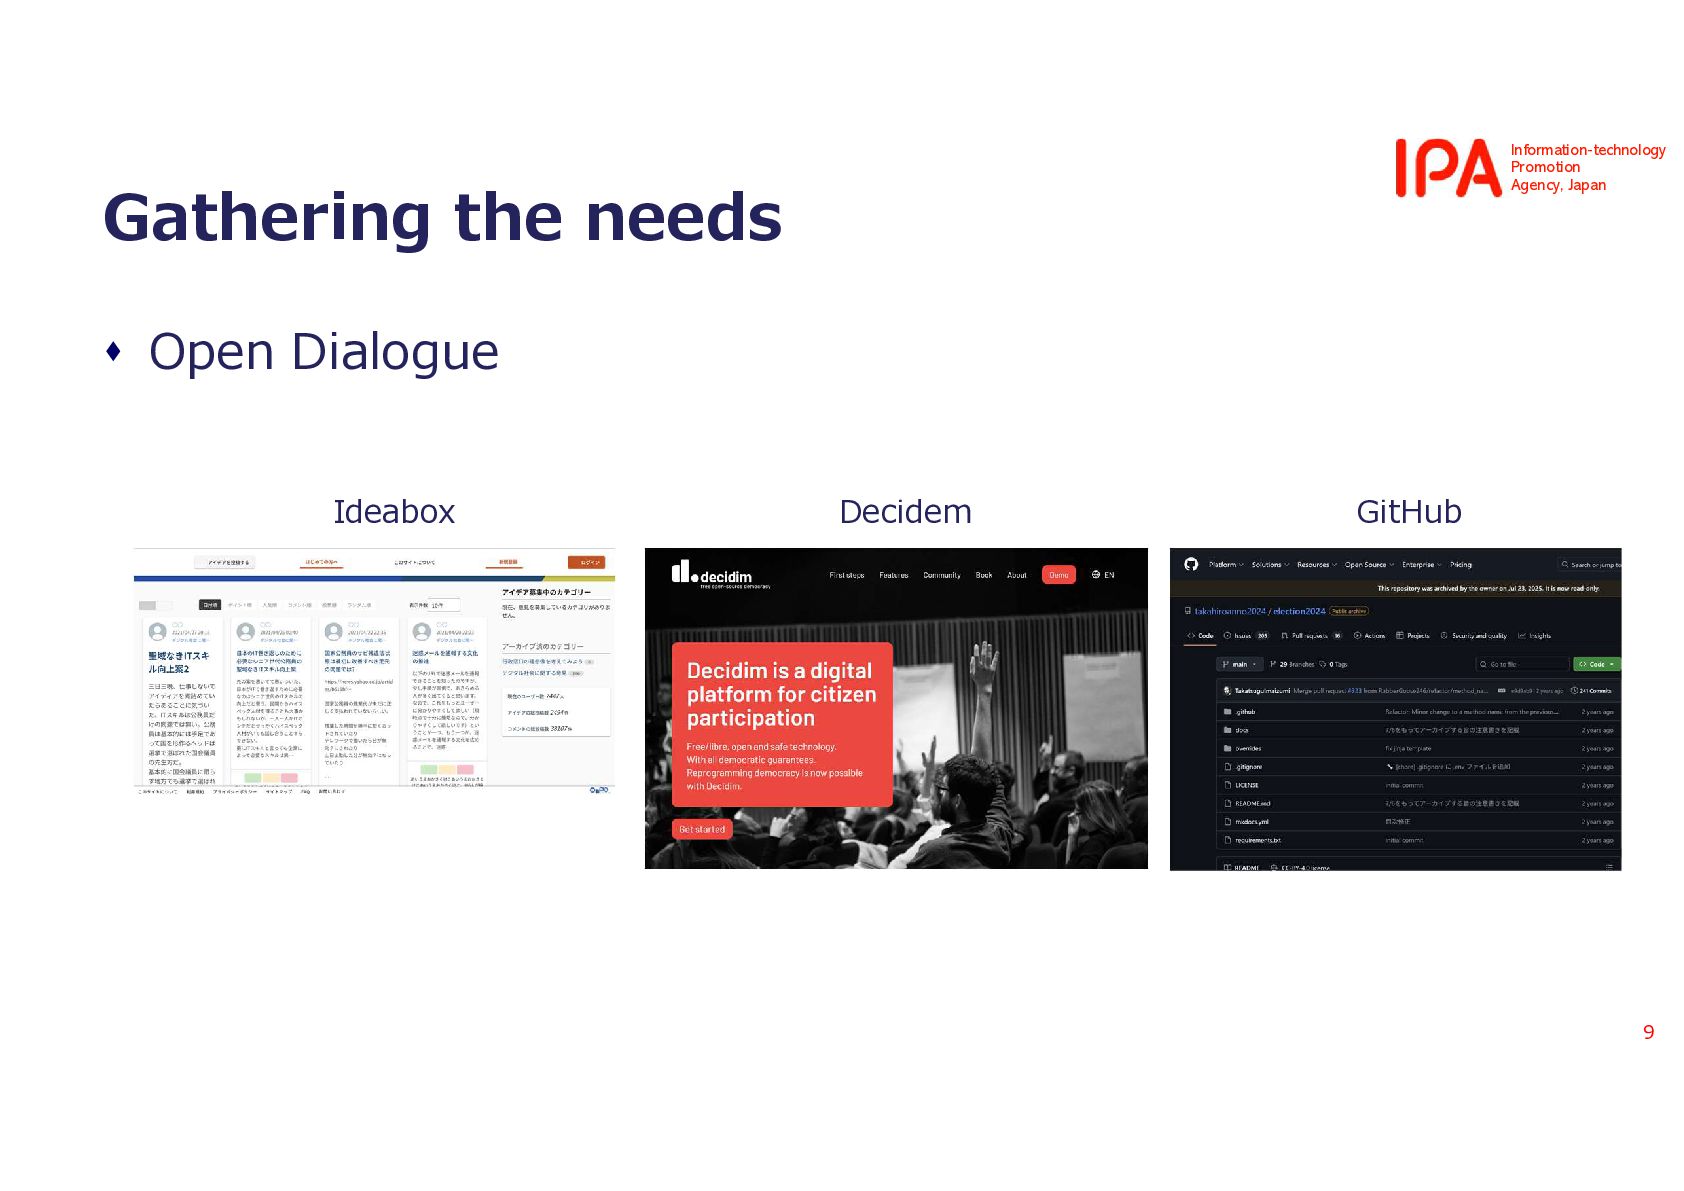
Task: Click the Pricing link on GitHub
Action: tap(1461, 565)
